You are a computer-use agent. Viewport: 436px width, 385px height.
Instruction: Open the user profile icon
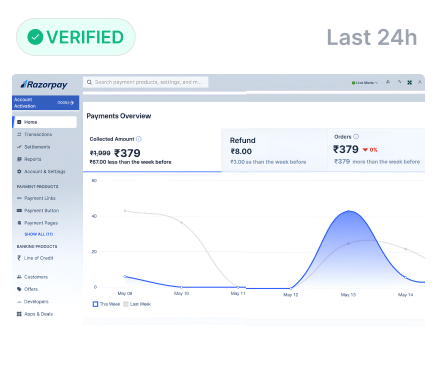[x=420, y=82]
